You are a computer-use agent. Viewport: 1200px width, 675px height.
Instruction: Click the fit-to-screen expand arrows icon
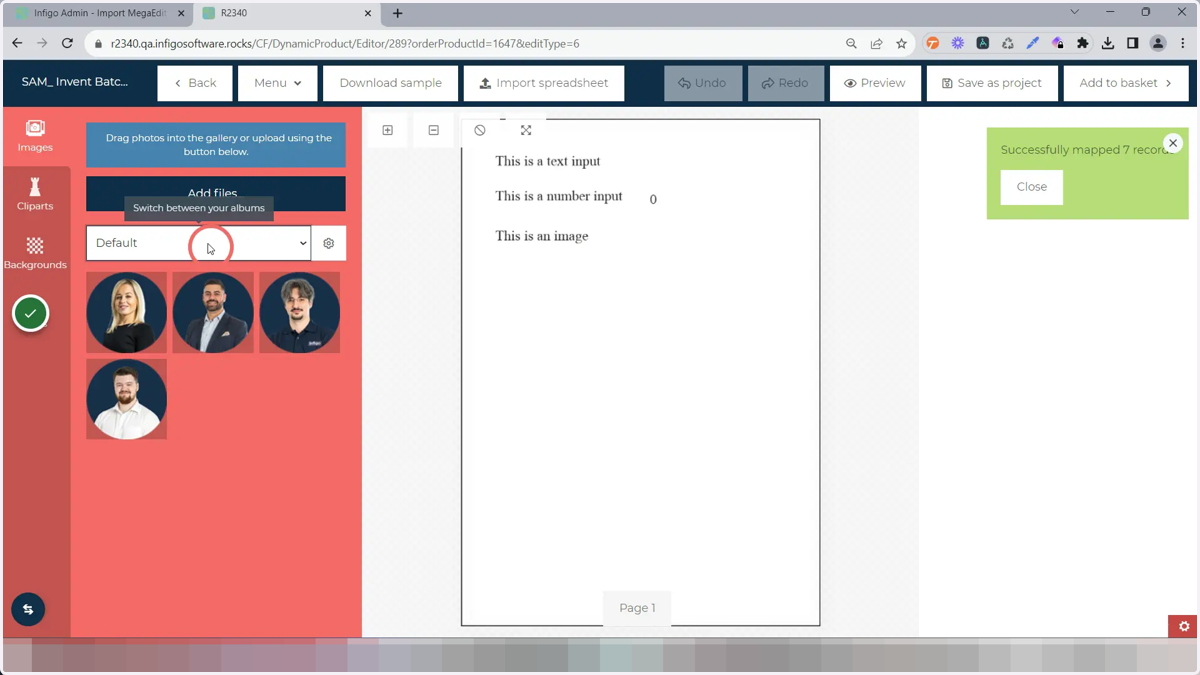[x=526, y=130]
